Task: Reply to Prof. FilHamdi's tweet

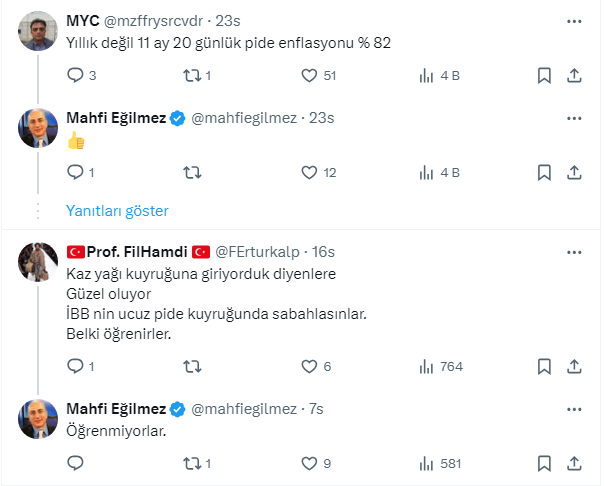Action: (75, 366)
